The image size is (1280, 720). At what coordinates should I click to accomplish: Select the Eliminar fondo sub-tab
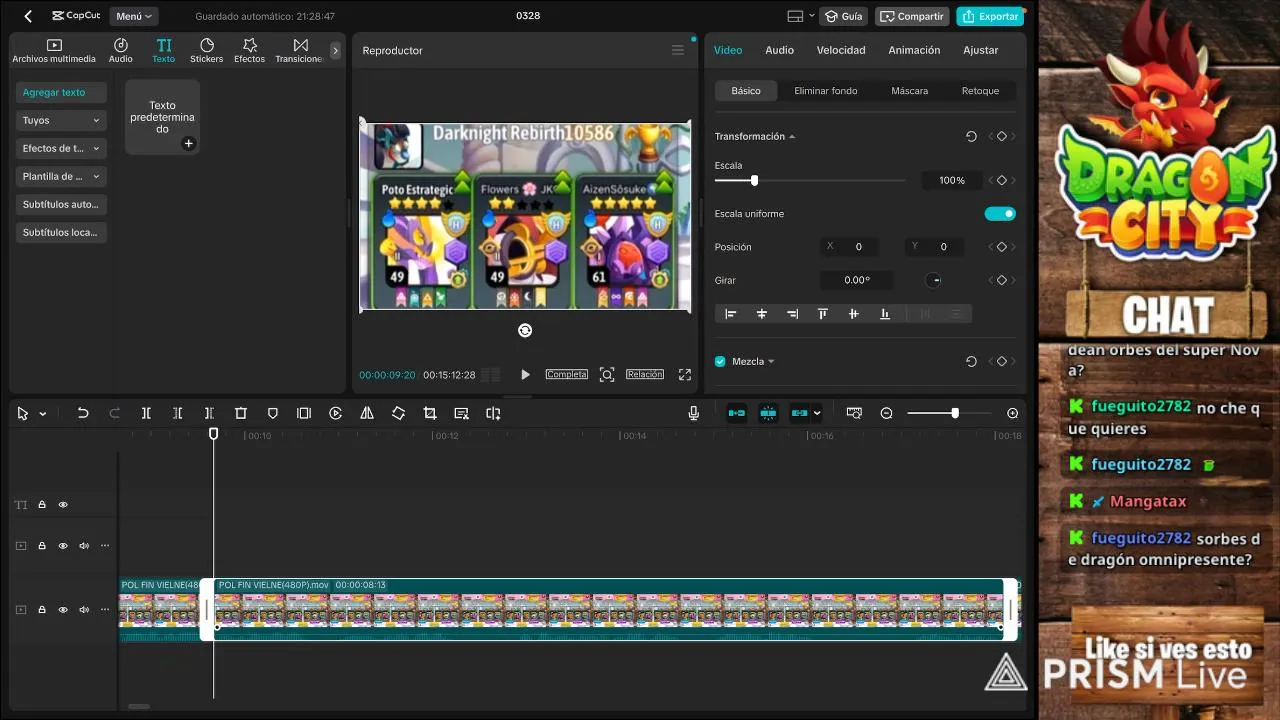(x=826, y=91)
